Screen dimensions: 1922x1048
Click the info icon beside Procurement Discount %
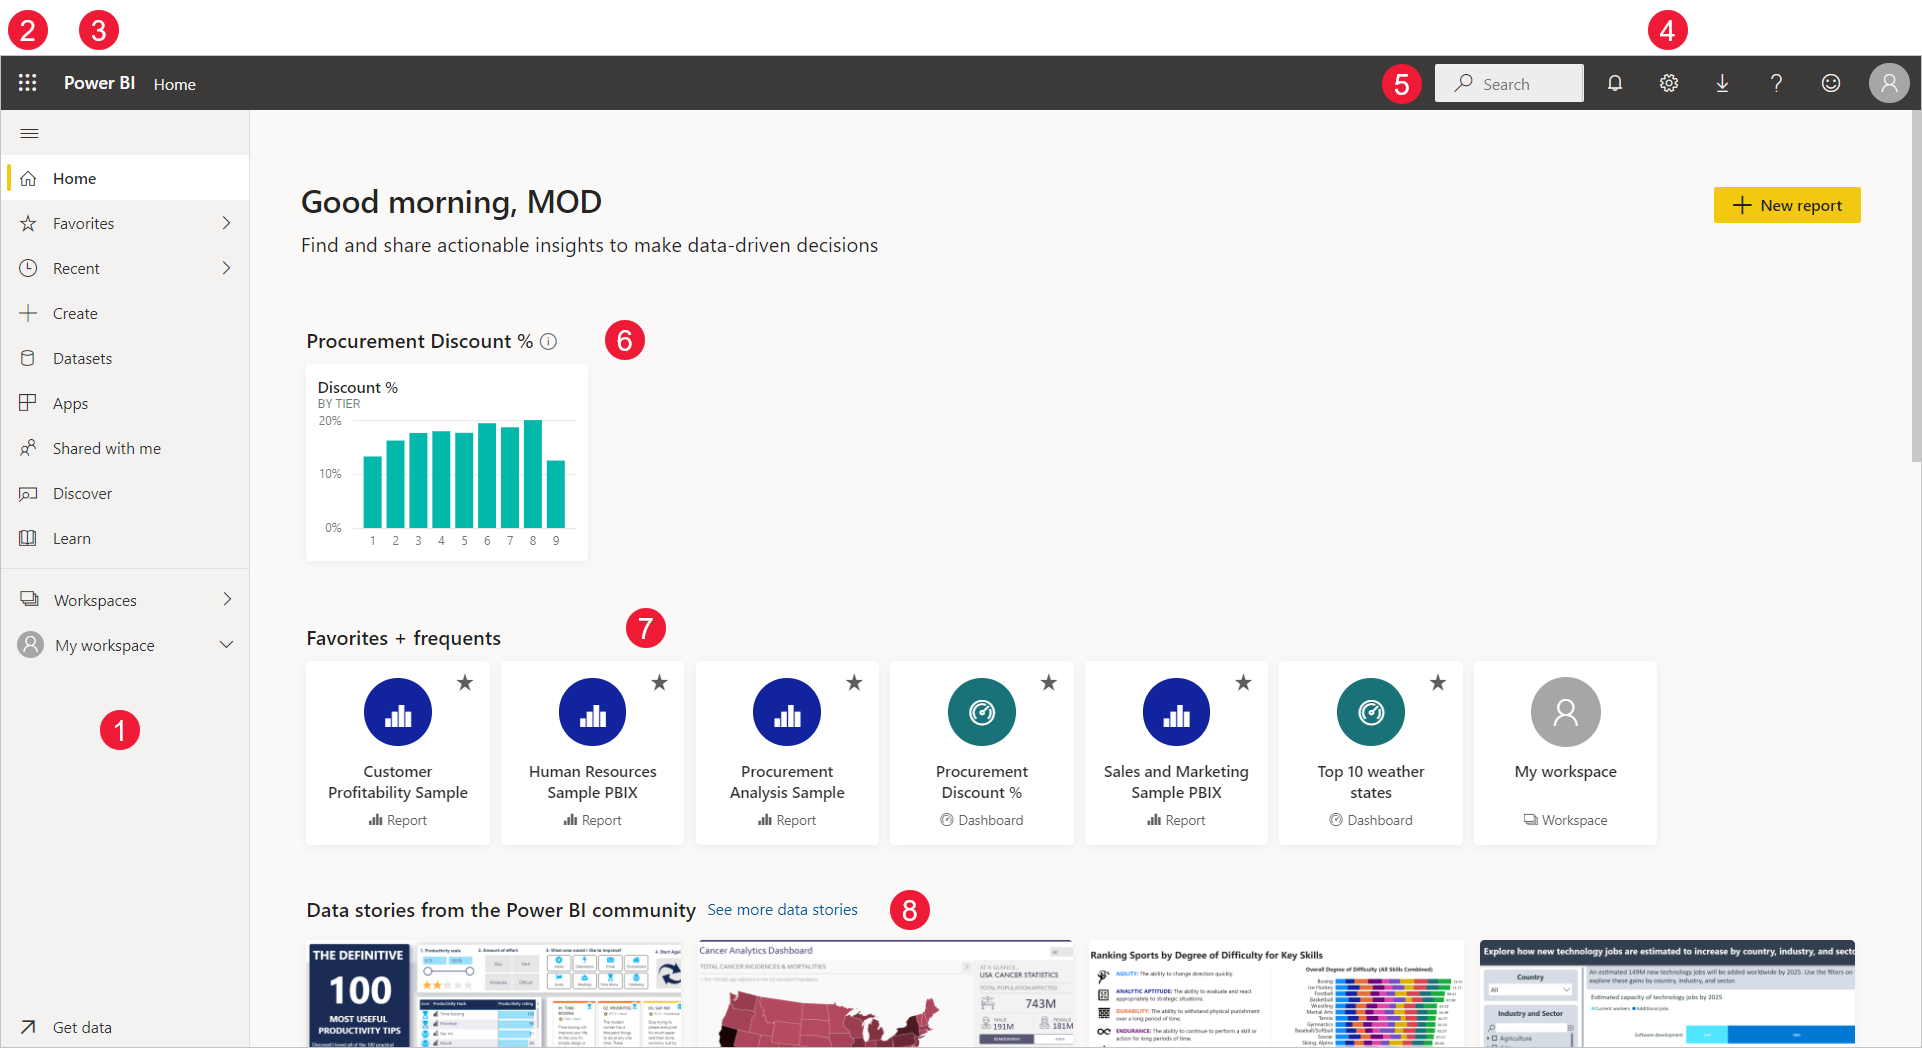(x=548, y=342)
